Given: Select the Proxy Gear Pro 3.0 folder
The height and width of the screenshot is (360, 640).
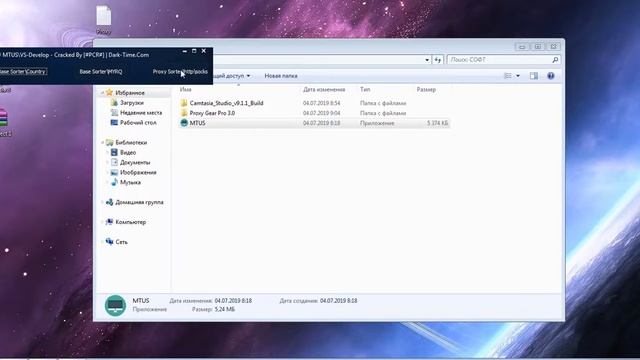Looking at the screenshot, I should (212, 113).
